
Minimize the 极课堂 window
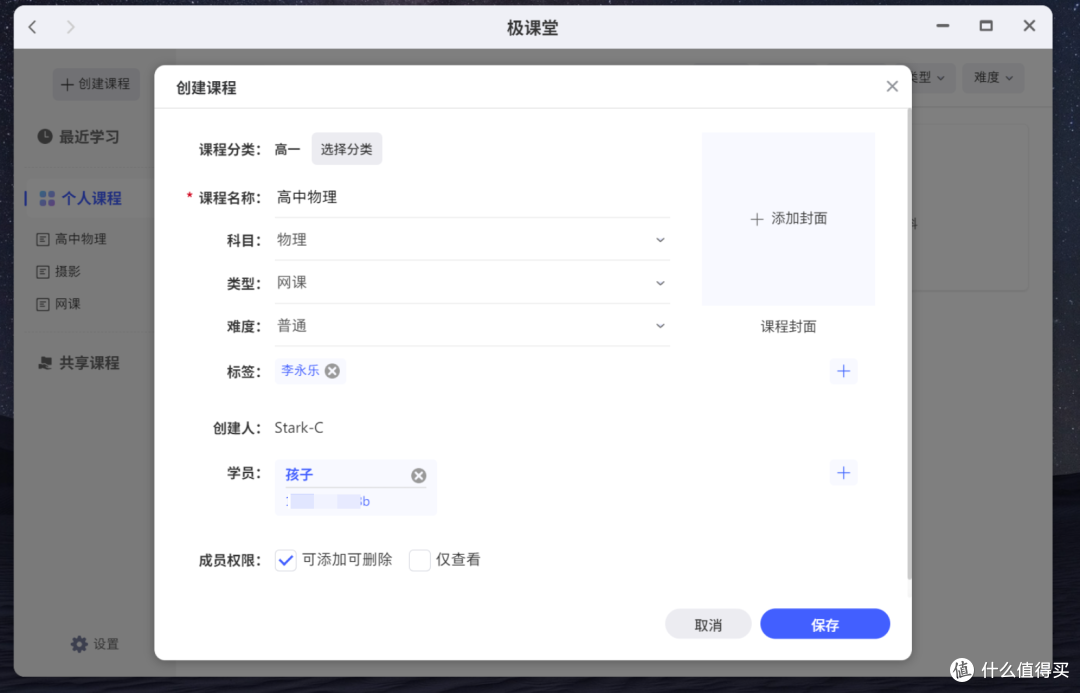click(x=942, y=25)
